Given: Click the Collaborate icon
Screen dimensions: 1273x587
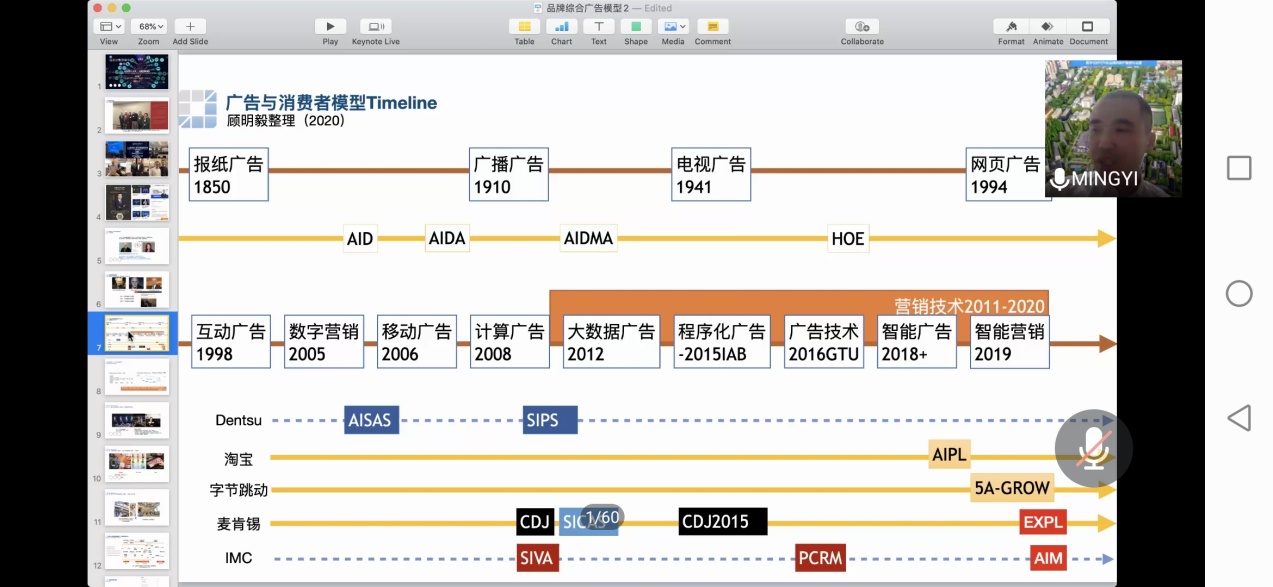Looking at the screenshot, I should pos(861,27).
